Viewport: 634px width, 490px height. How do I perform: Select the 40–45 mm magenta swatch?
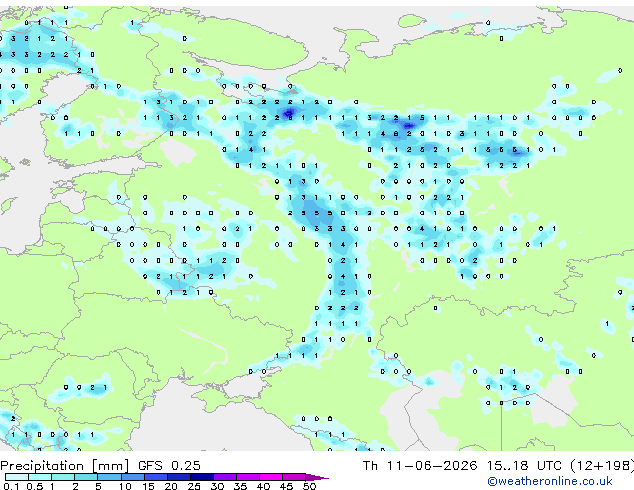pyautogui.click(x=271, y=477)
